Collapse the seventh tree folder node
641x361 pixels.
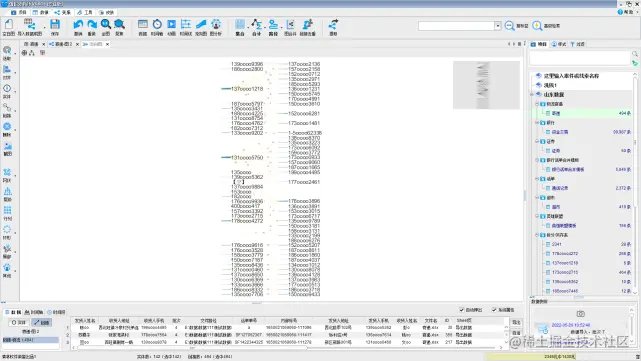point(537,216)
